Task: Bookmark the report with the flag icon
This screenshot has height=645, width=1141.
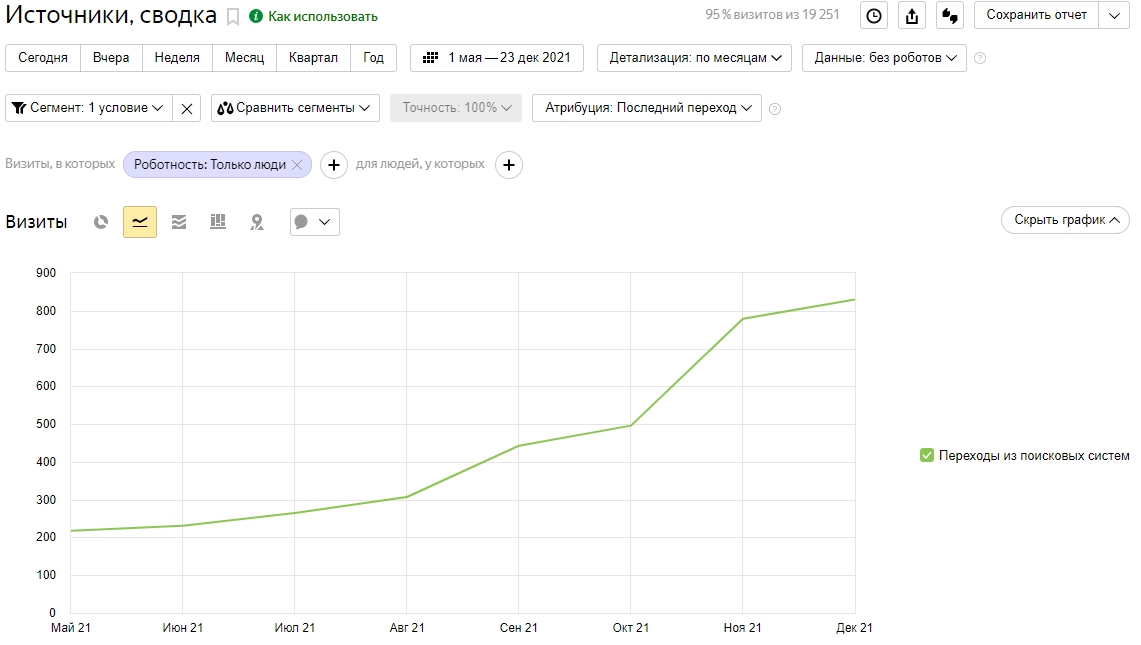Action: pyautogui.click(x=233, y=17)
